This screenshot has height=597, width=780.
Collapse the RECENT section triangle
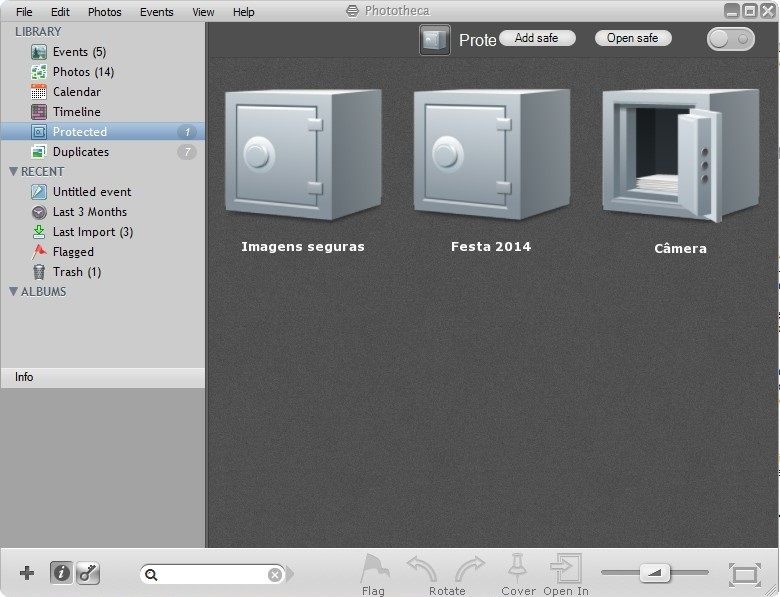coord(13,172)
